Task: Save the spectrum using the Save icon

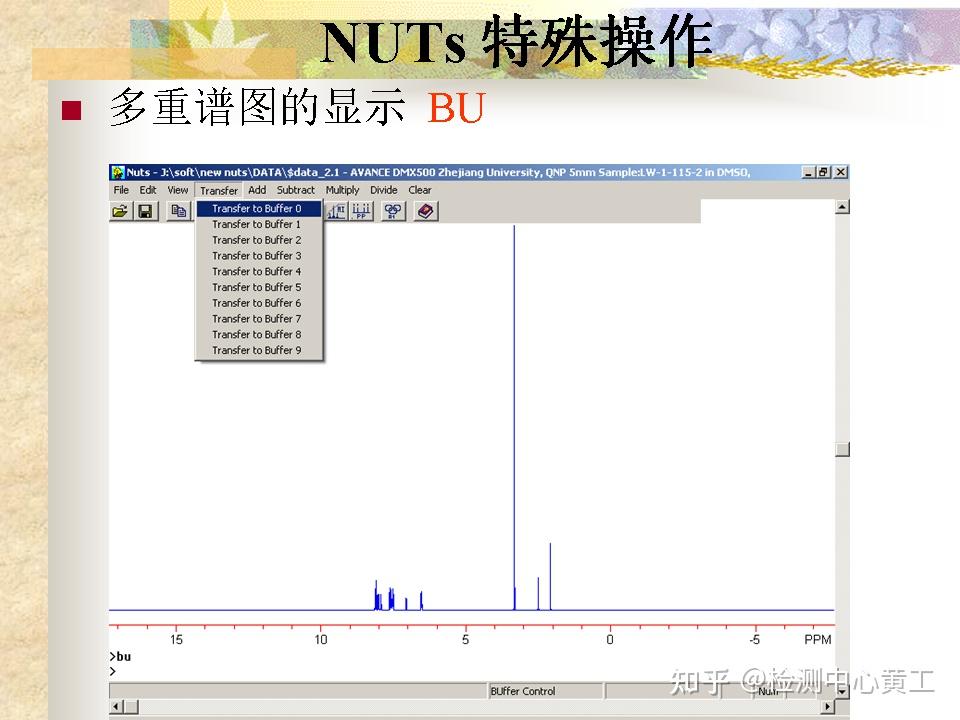Action: pos(146,210)
